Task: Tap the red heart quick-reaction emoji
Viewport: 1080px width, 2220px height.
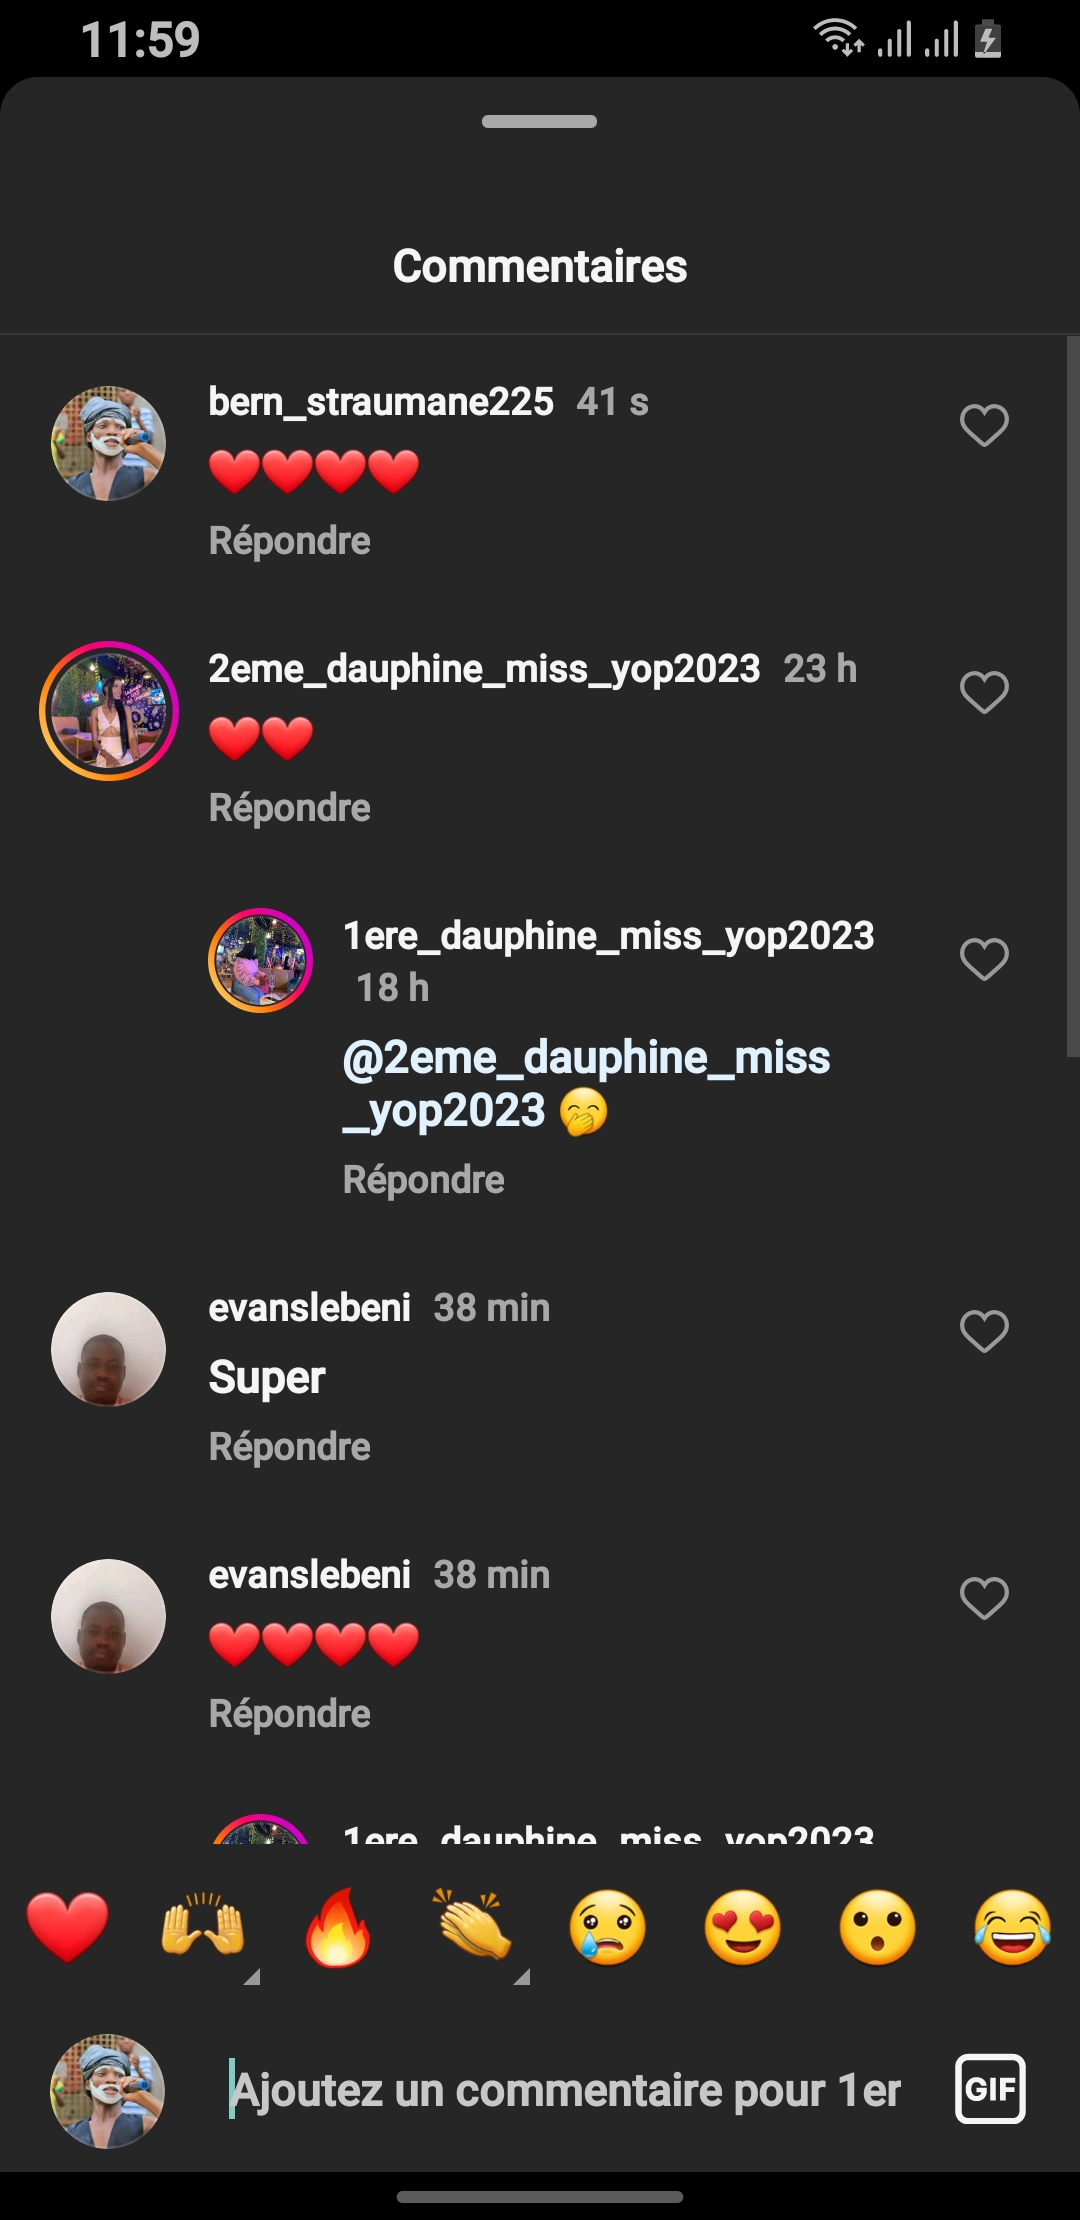Action: 67,1927
